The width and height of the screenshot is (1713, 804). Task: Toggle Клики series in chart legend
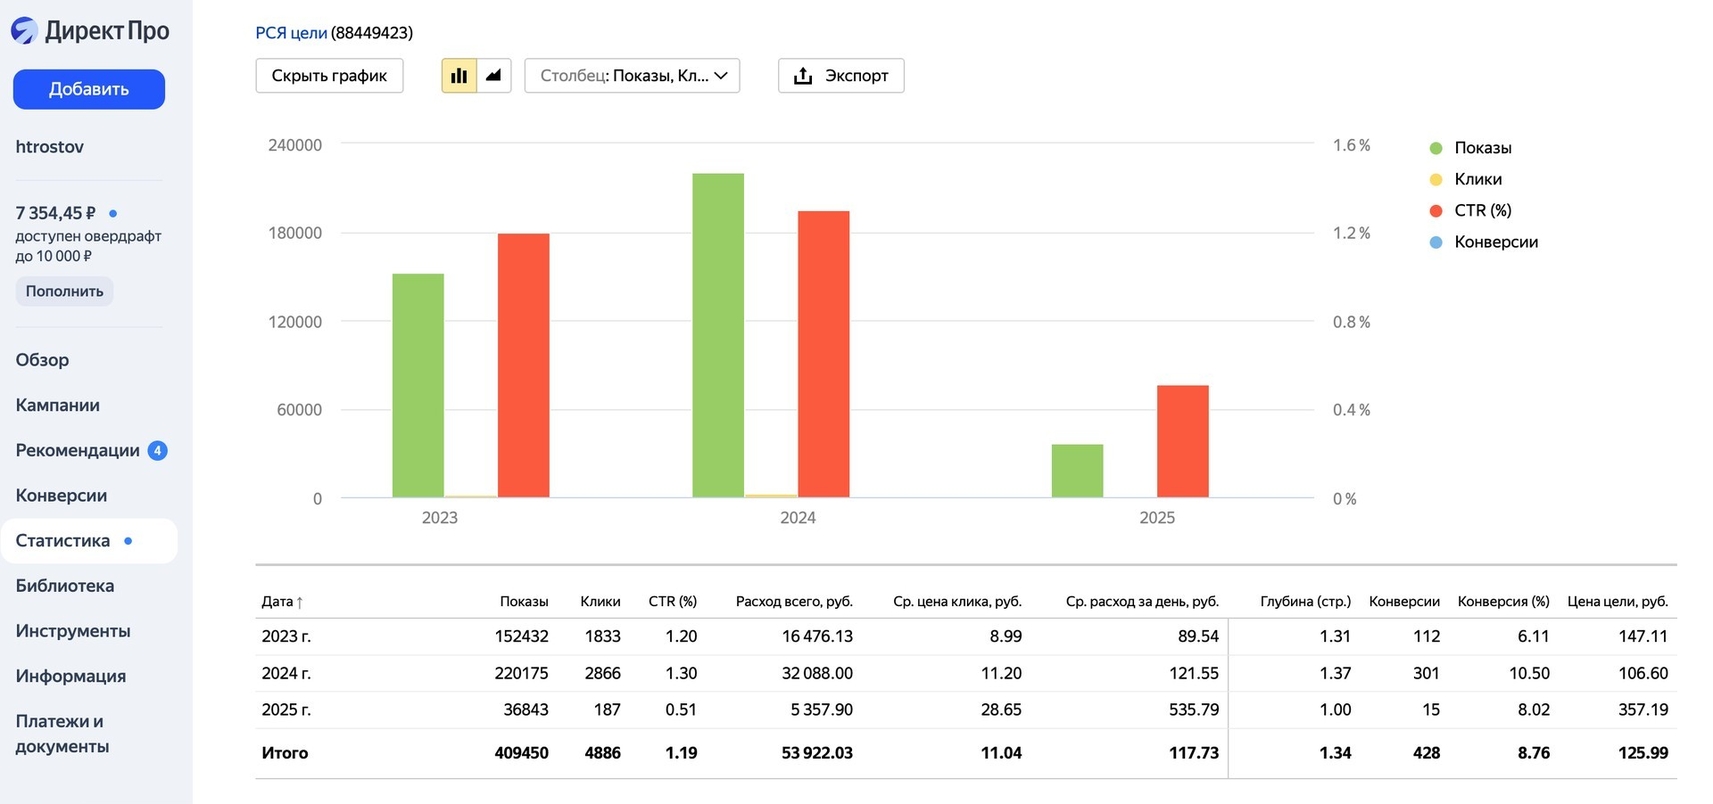coord(1477,179)
